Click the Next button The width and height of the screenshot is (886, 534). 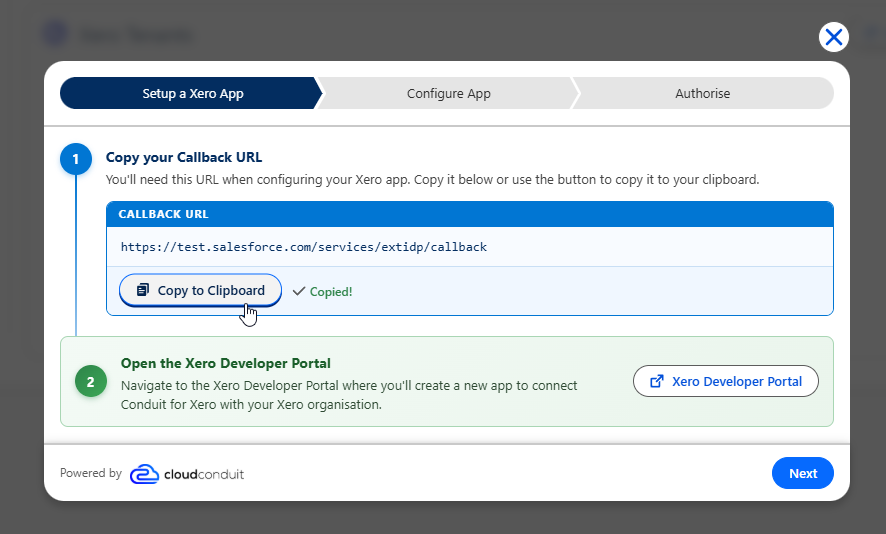802,474
